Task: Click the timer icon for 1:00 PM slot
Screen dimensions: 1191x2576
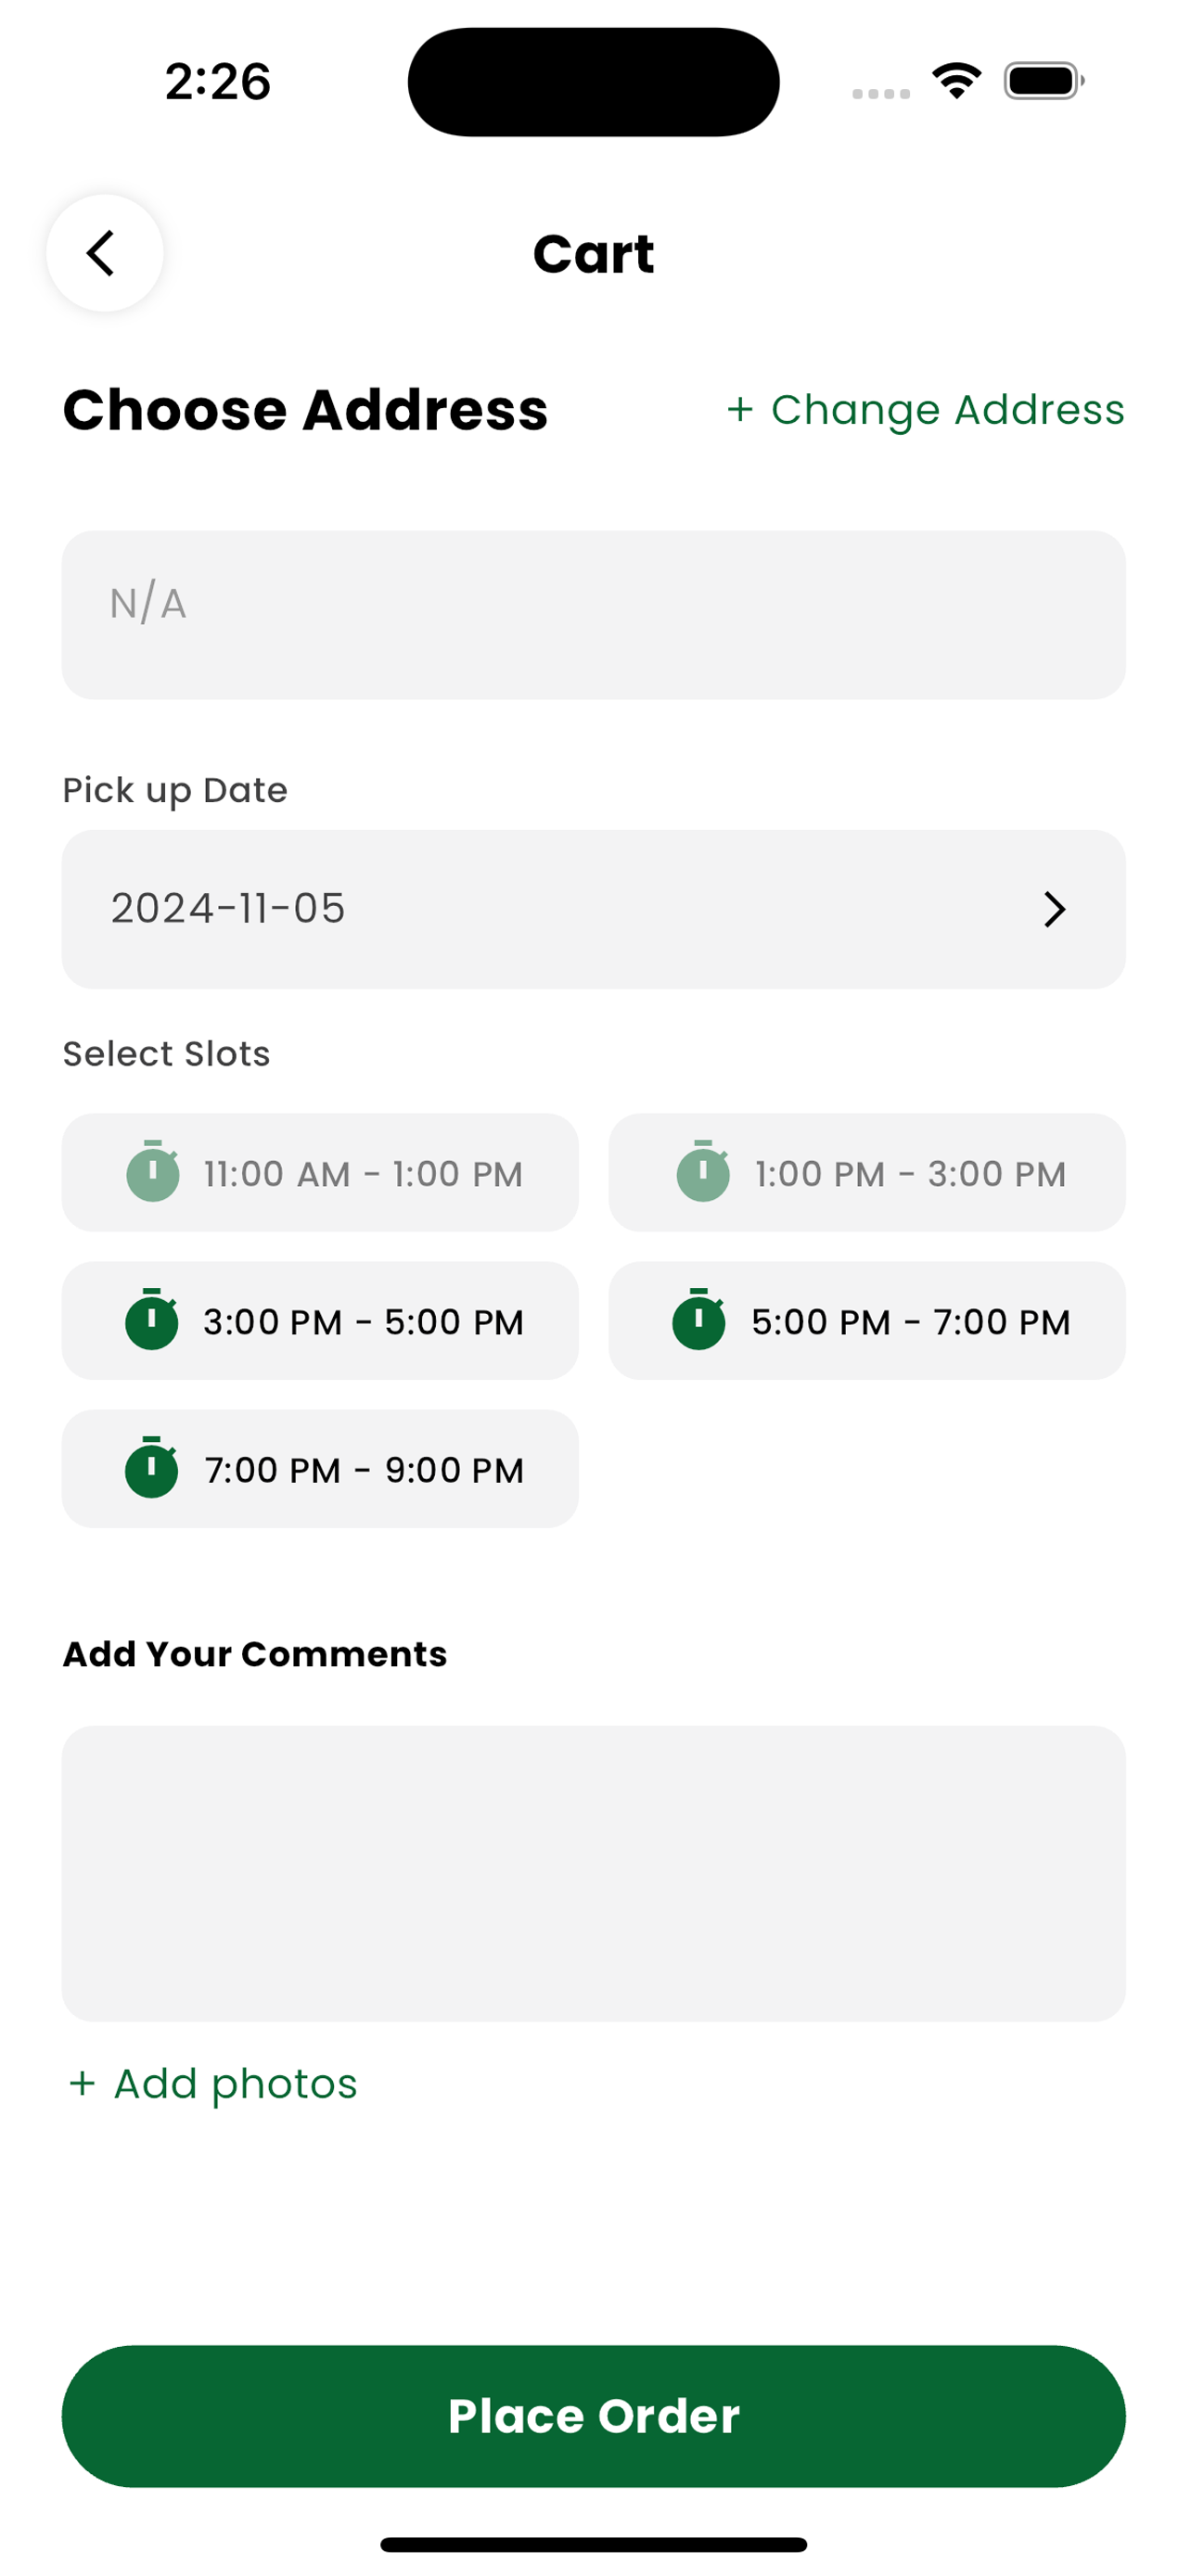Action: (x=703, y=1172)
